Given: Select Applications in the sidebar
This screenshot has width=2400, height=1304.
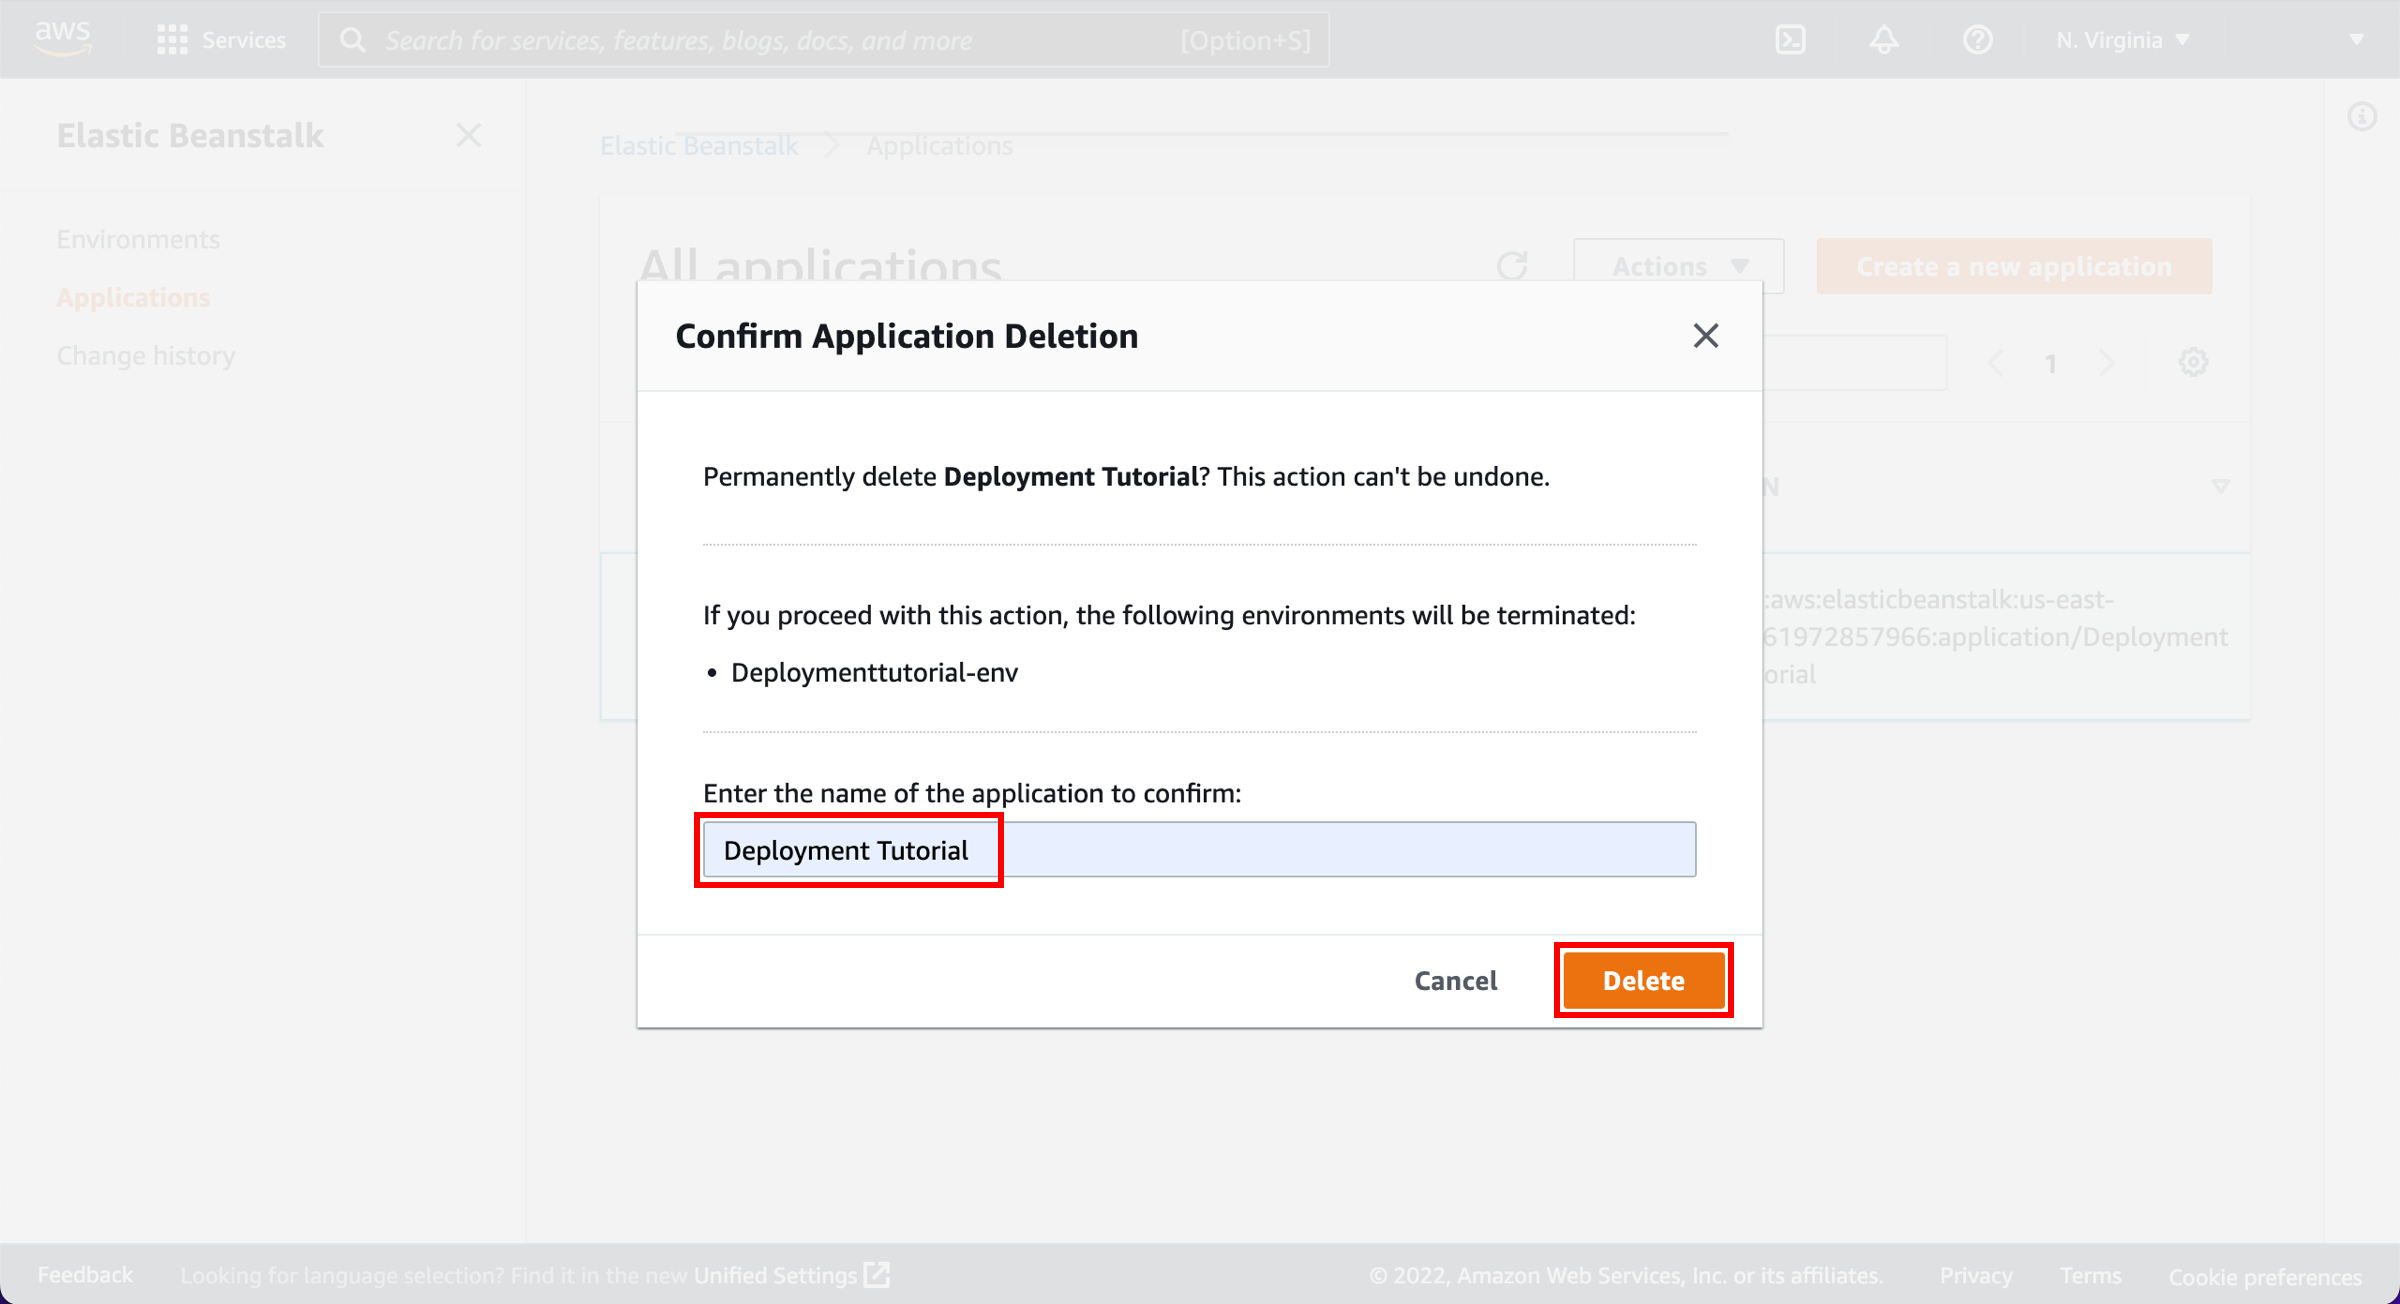Looking at the screenshot, I should pyautogui.click(x=133, y=297).
